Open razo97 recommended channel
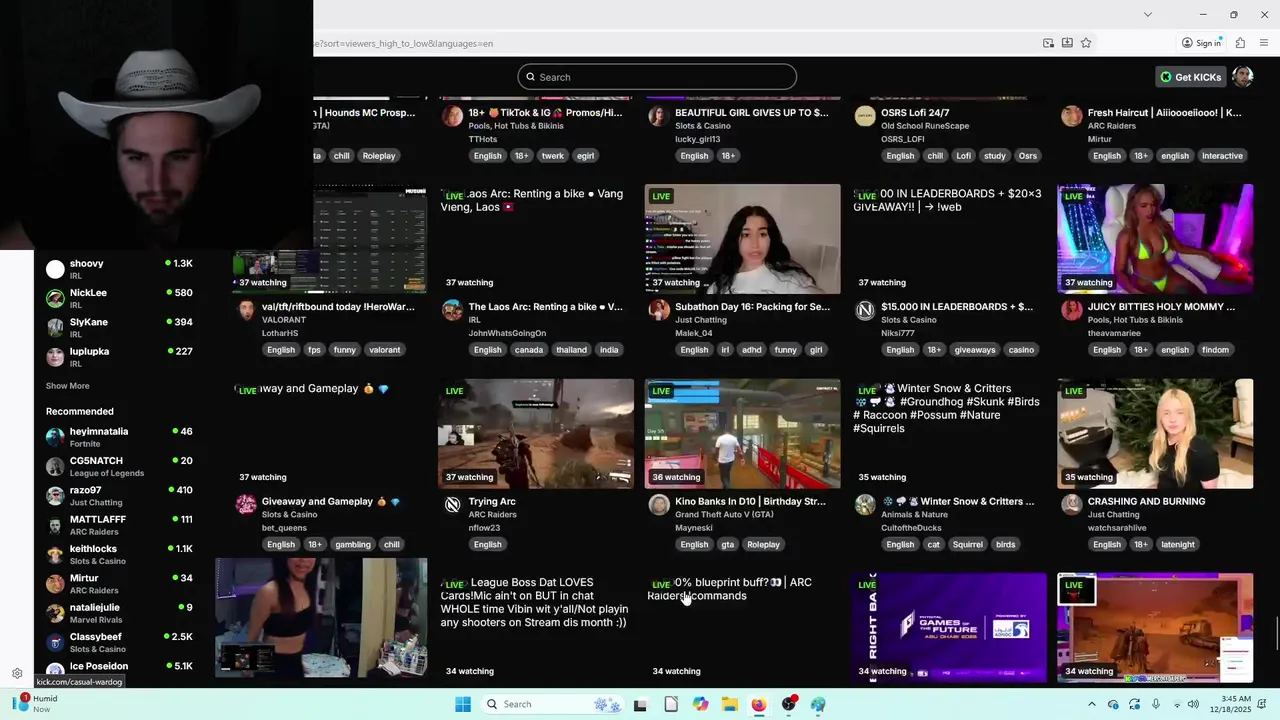This screenshot has height=720, width=1280. [119, 496]
